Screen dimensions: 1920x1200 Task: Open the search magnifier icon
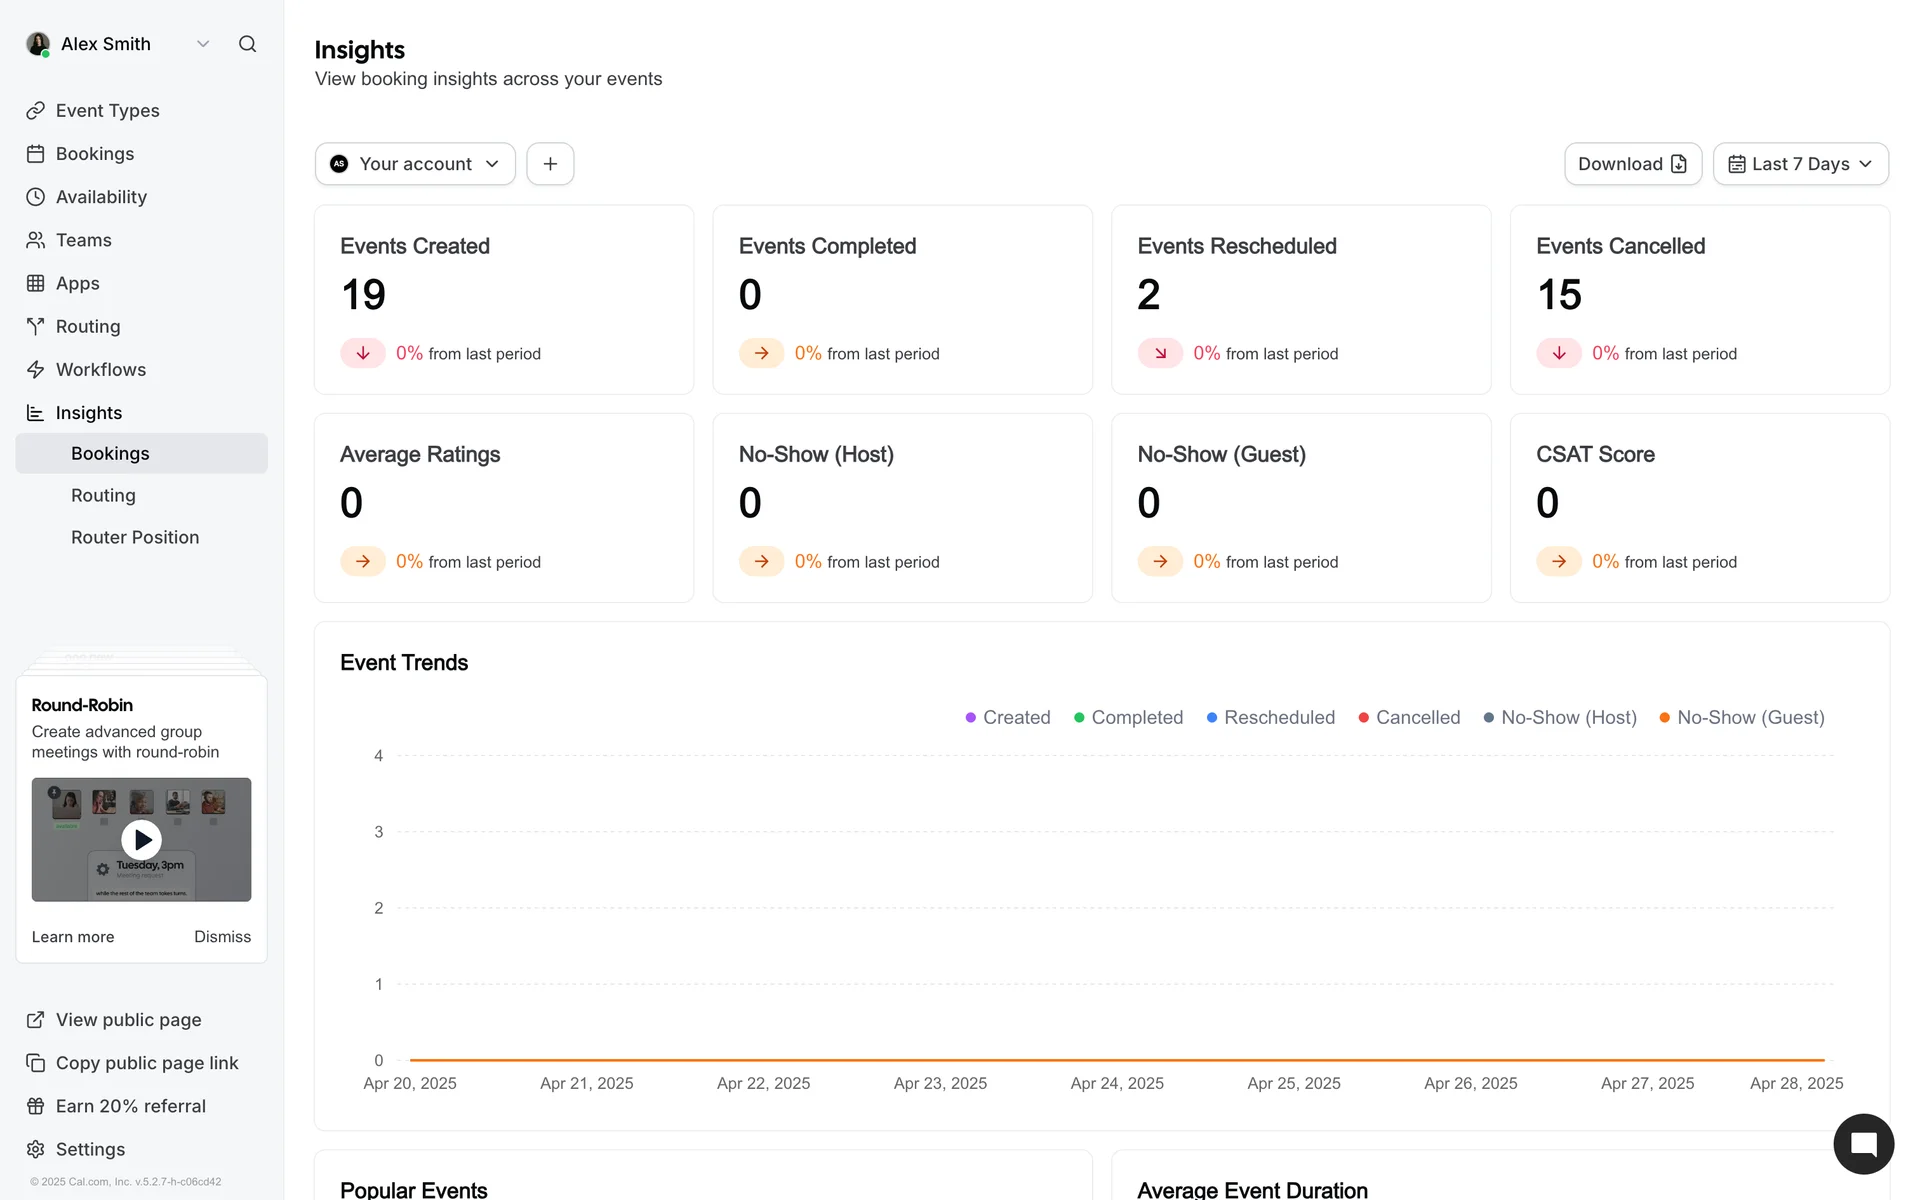247,44
